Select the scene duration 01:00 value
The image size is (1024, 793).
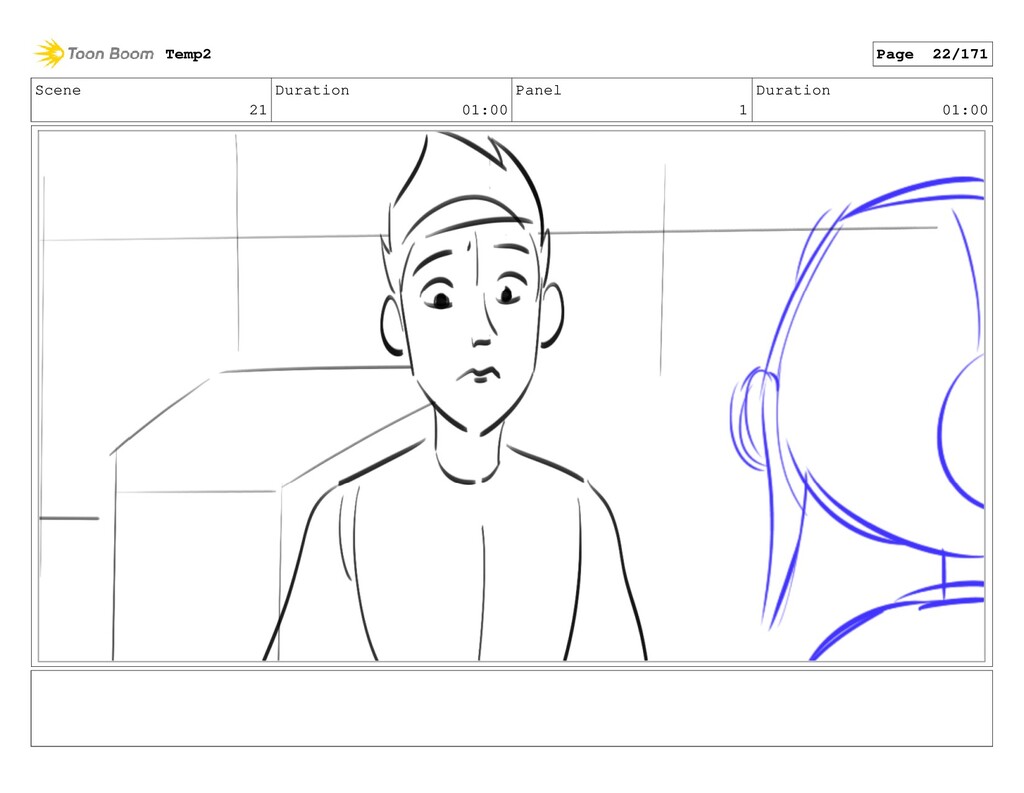(x=485, y=110)
